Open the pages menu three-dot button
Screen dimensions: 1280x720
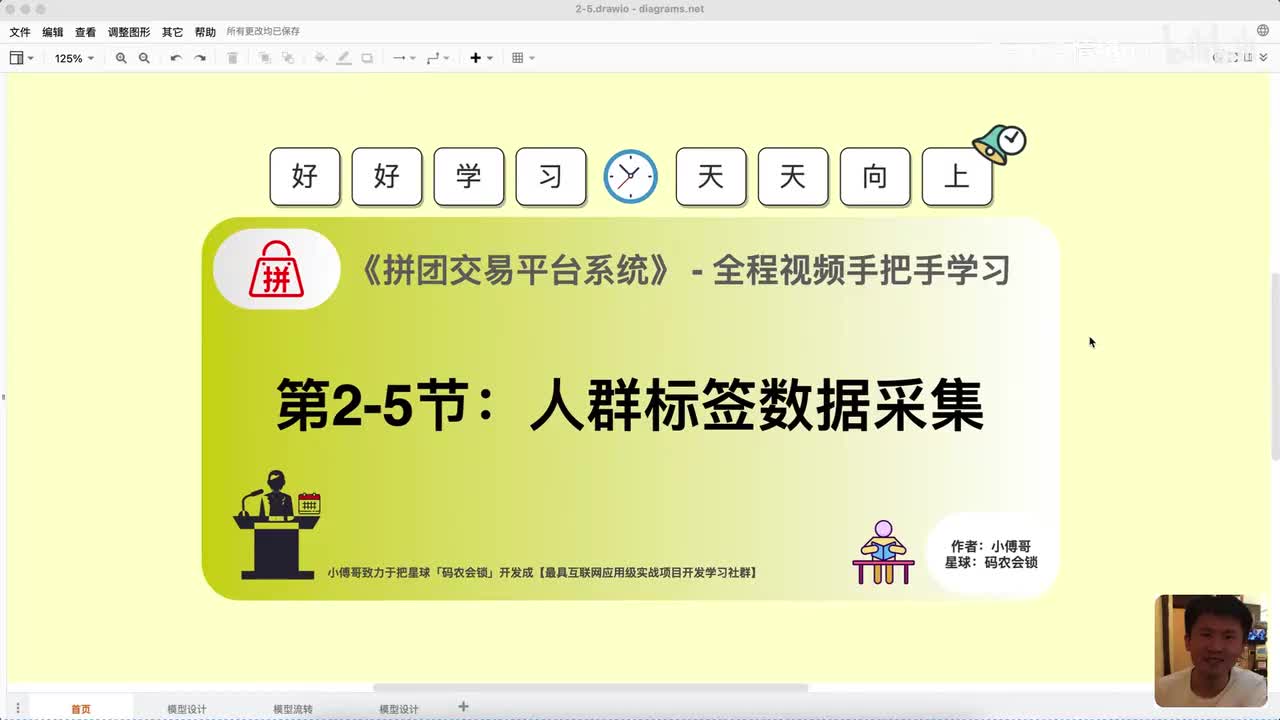point(17,708)
